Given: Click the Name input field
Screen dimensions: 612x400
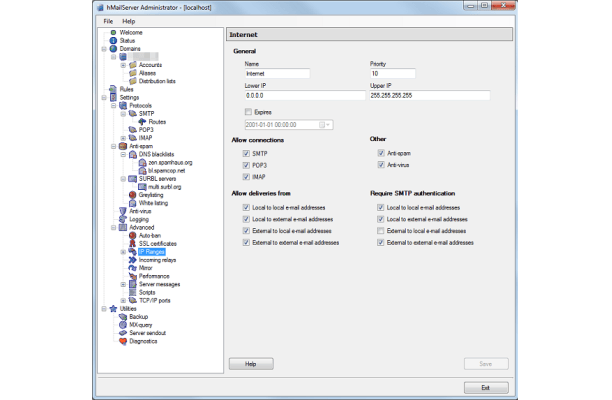Looking at the screenshot, I should (x=277, y=73).
